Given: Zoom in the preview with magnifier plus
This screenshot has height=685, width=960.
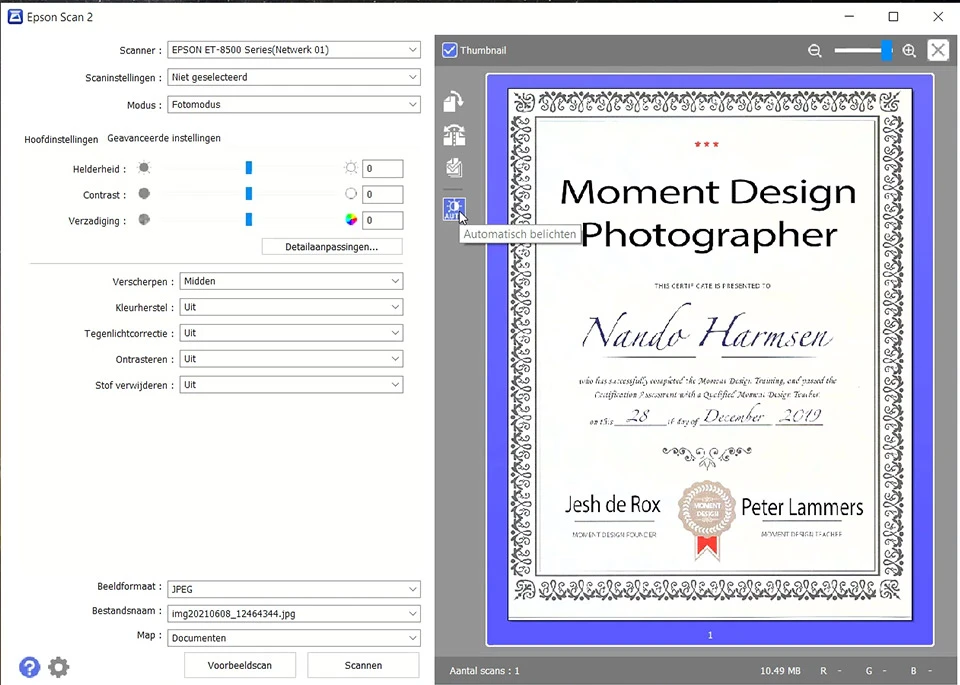Looking at the screenshot, I should coord(909,51).
